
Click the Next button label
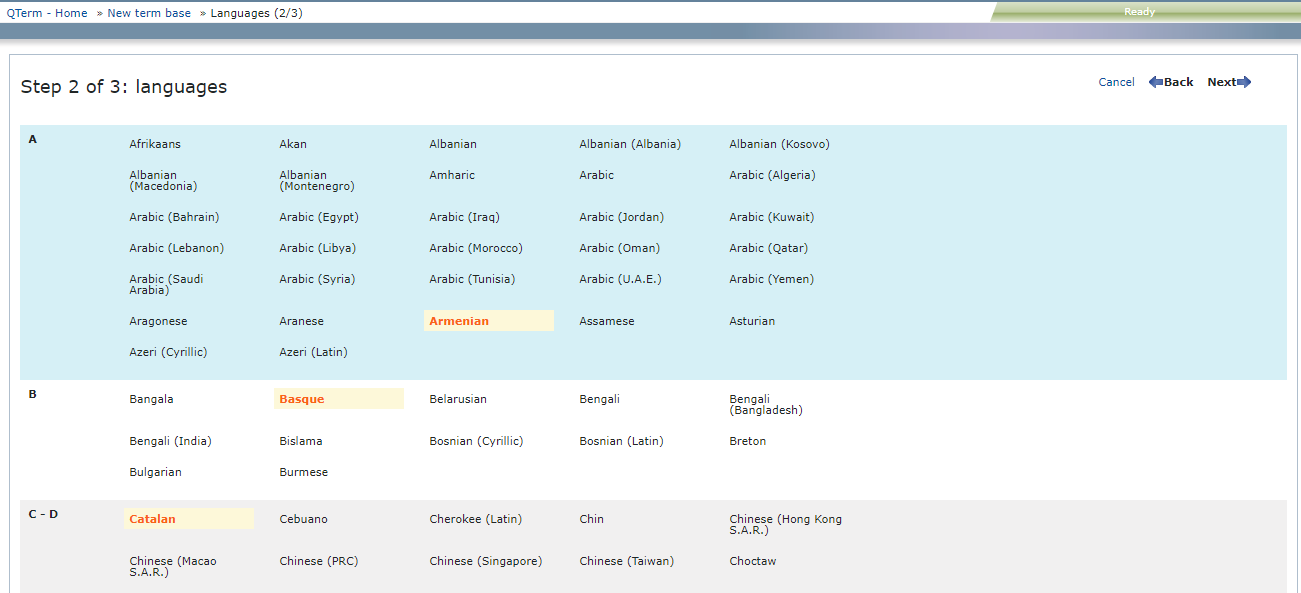(x=1220, y=82)
